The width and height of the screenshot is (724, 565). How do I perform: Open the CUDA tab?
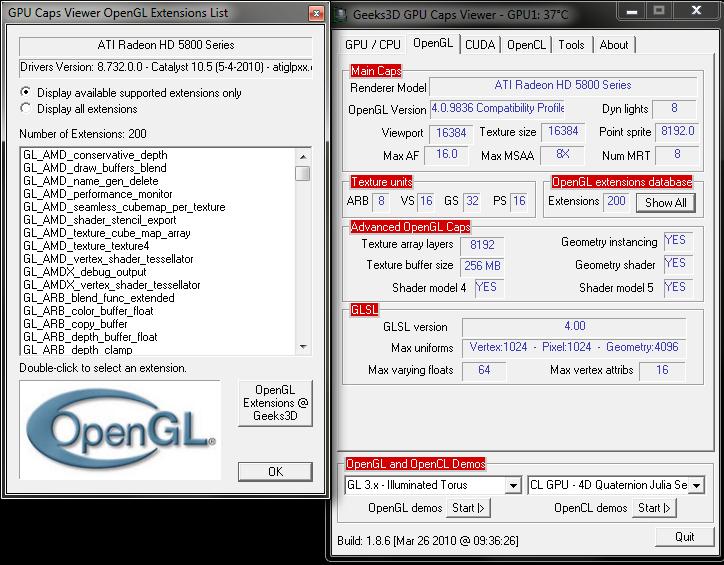pyautogui.click(x=480, y=45)
